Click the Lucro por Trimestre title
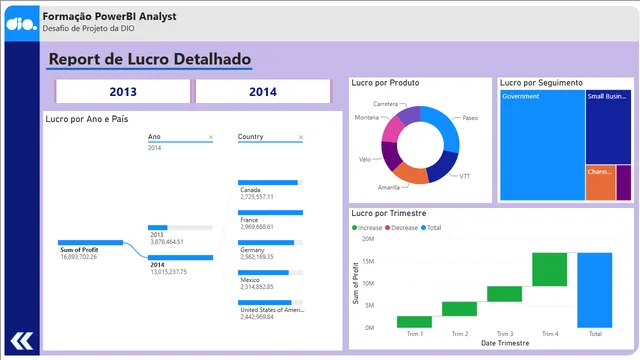 pyautogui.click(x=389, y=213)
